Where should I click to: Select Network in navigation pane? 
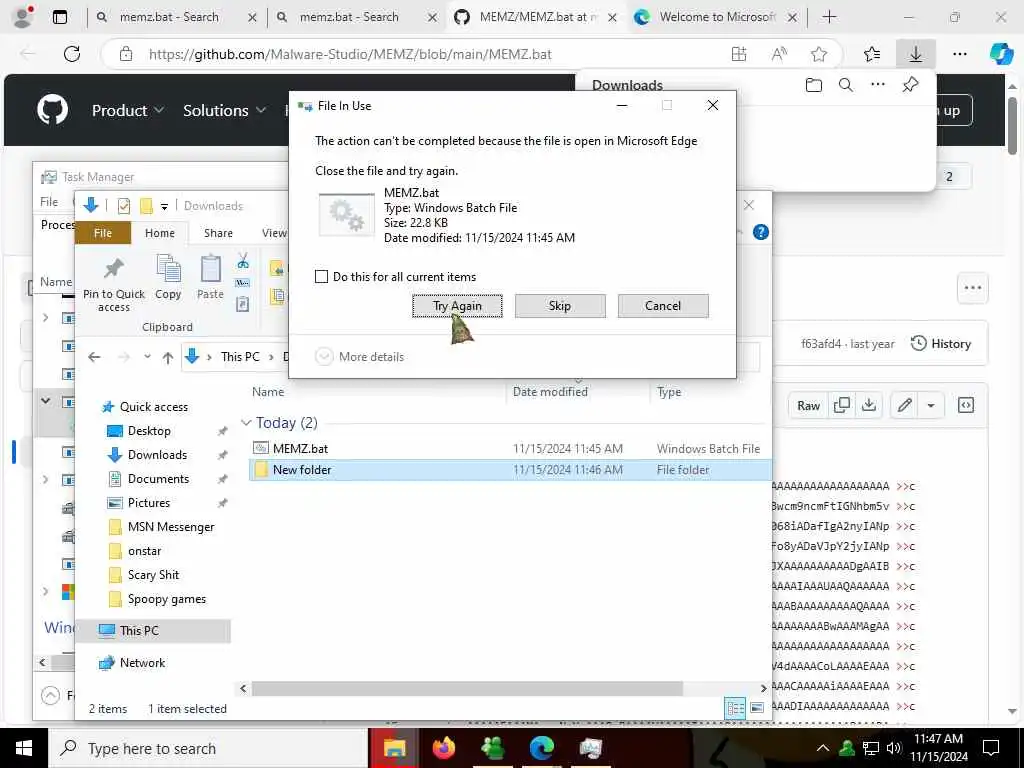(142, 663)
